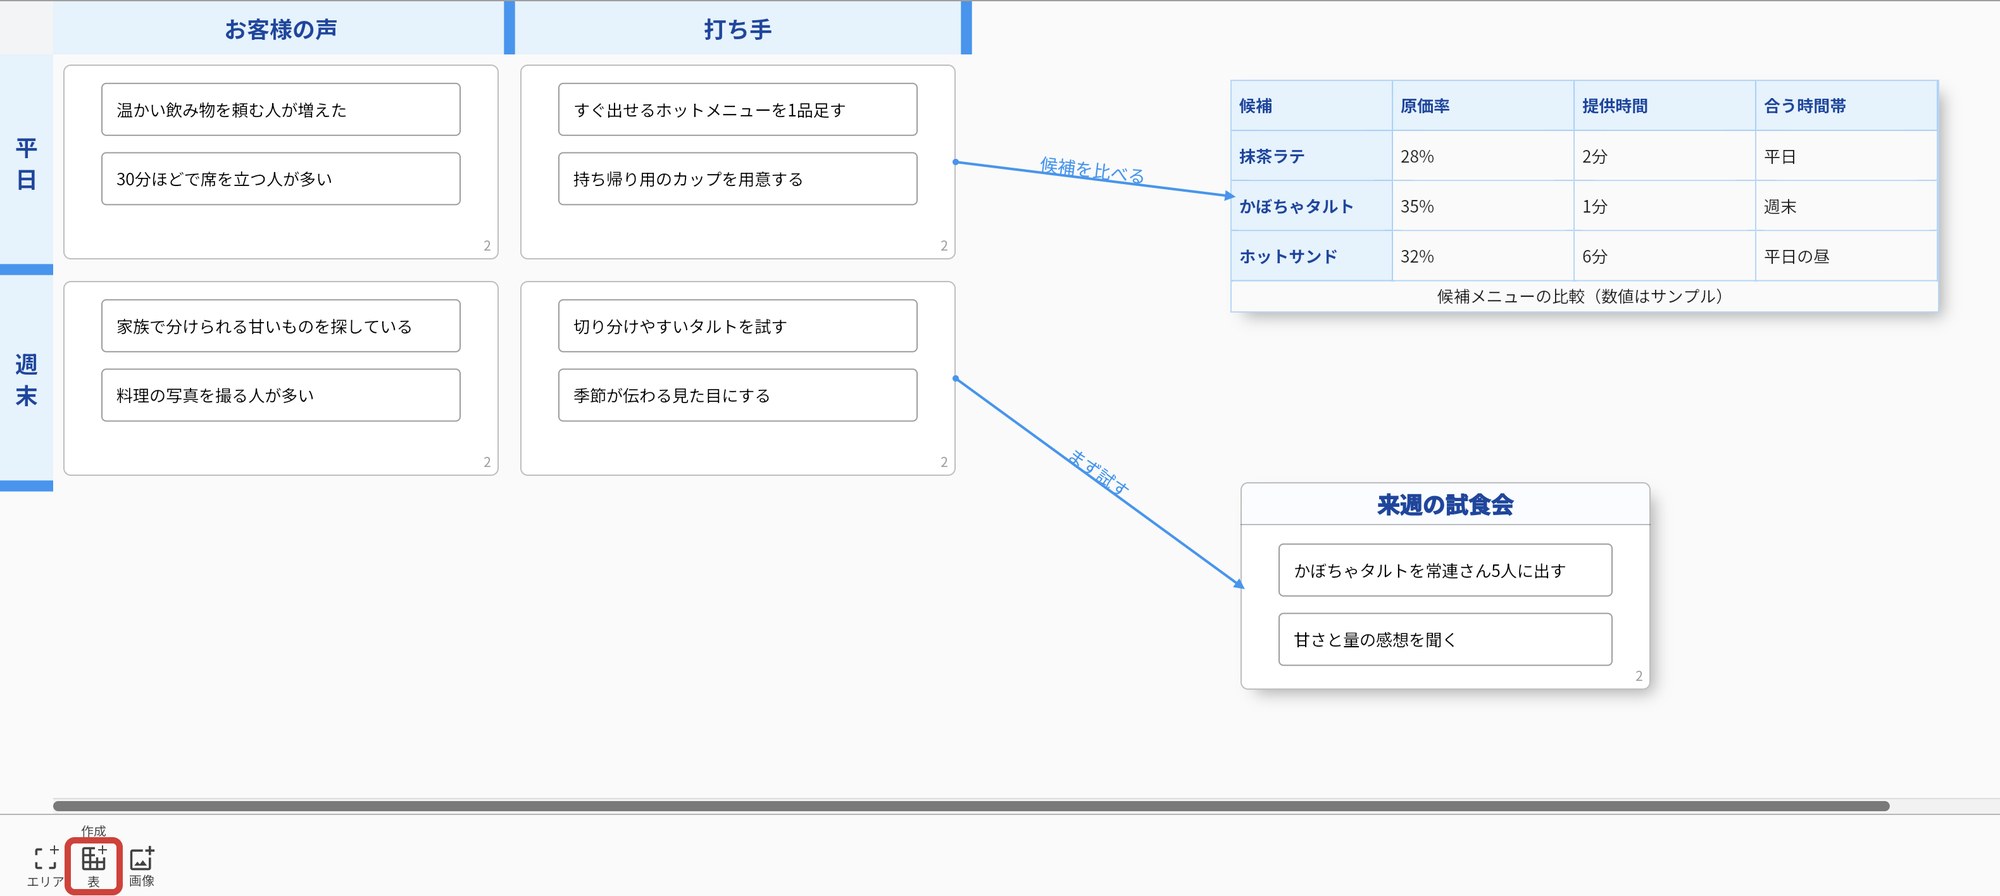Select card かぼちゃタルトを常連さん5人に出す
Image resolution: width=2000 pixels, height=896 pixels.
point(1445,570)
